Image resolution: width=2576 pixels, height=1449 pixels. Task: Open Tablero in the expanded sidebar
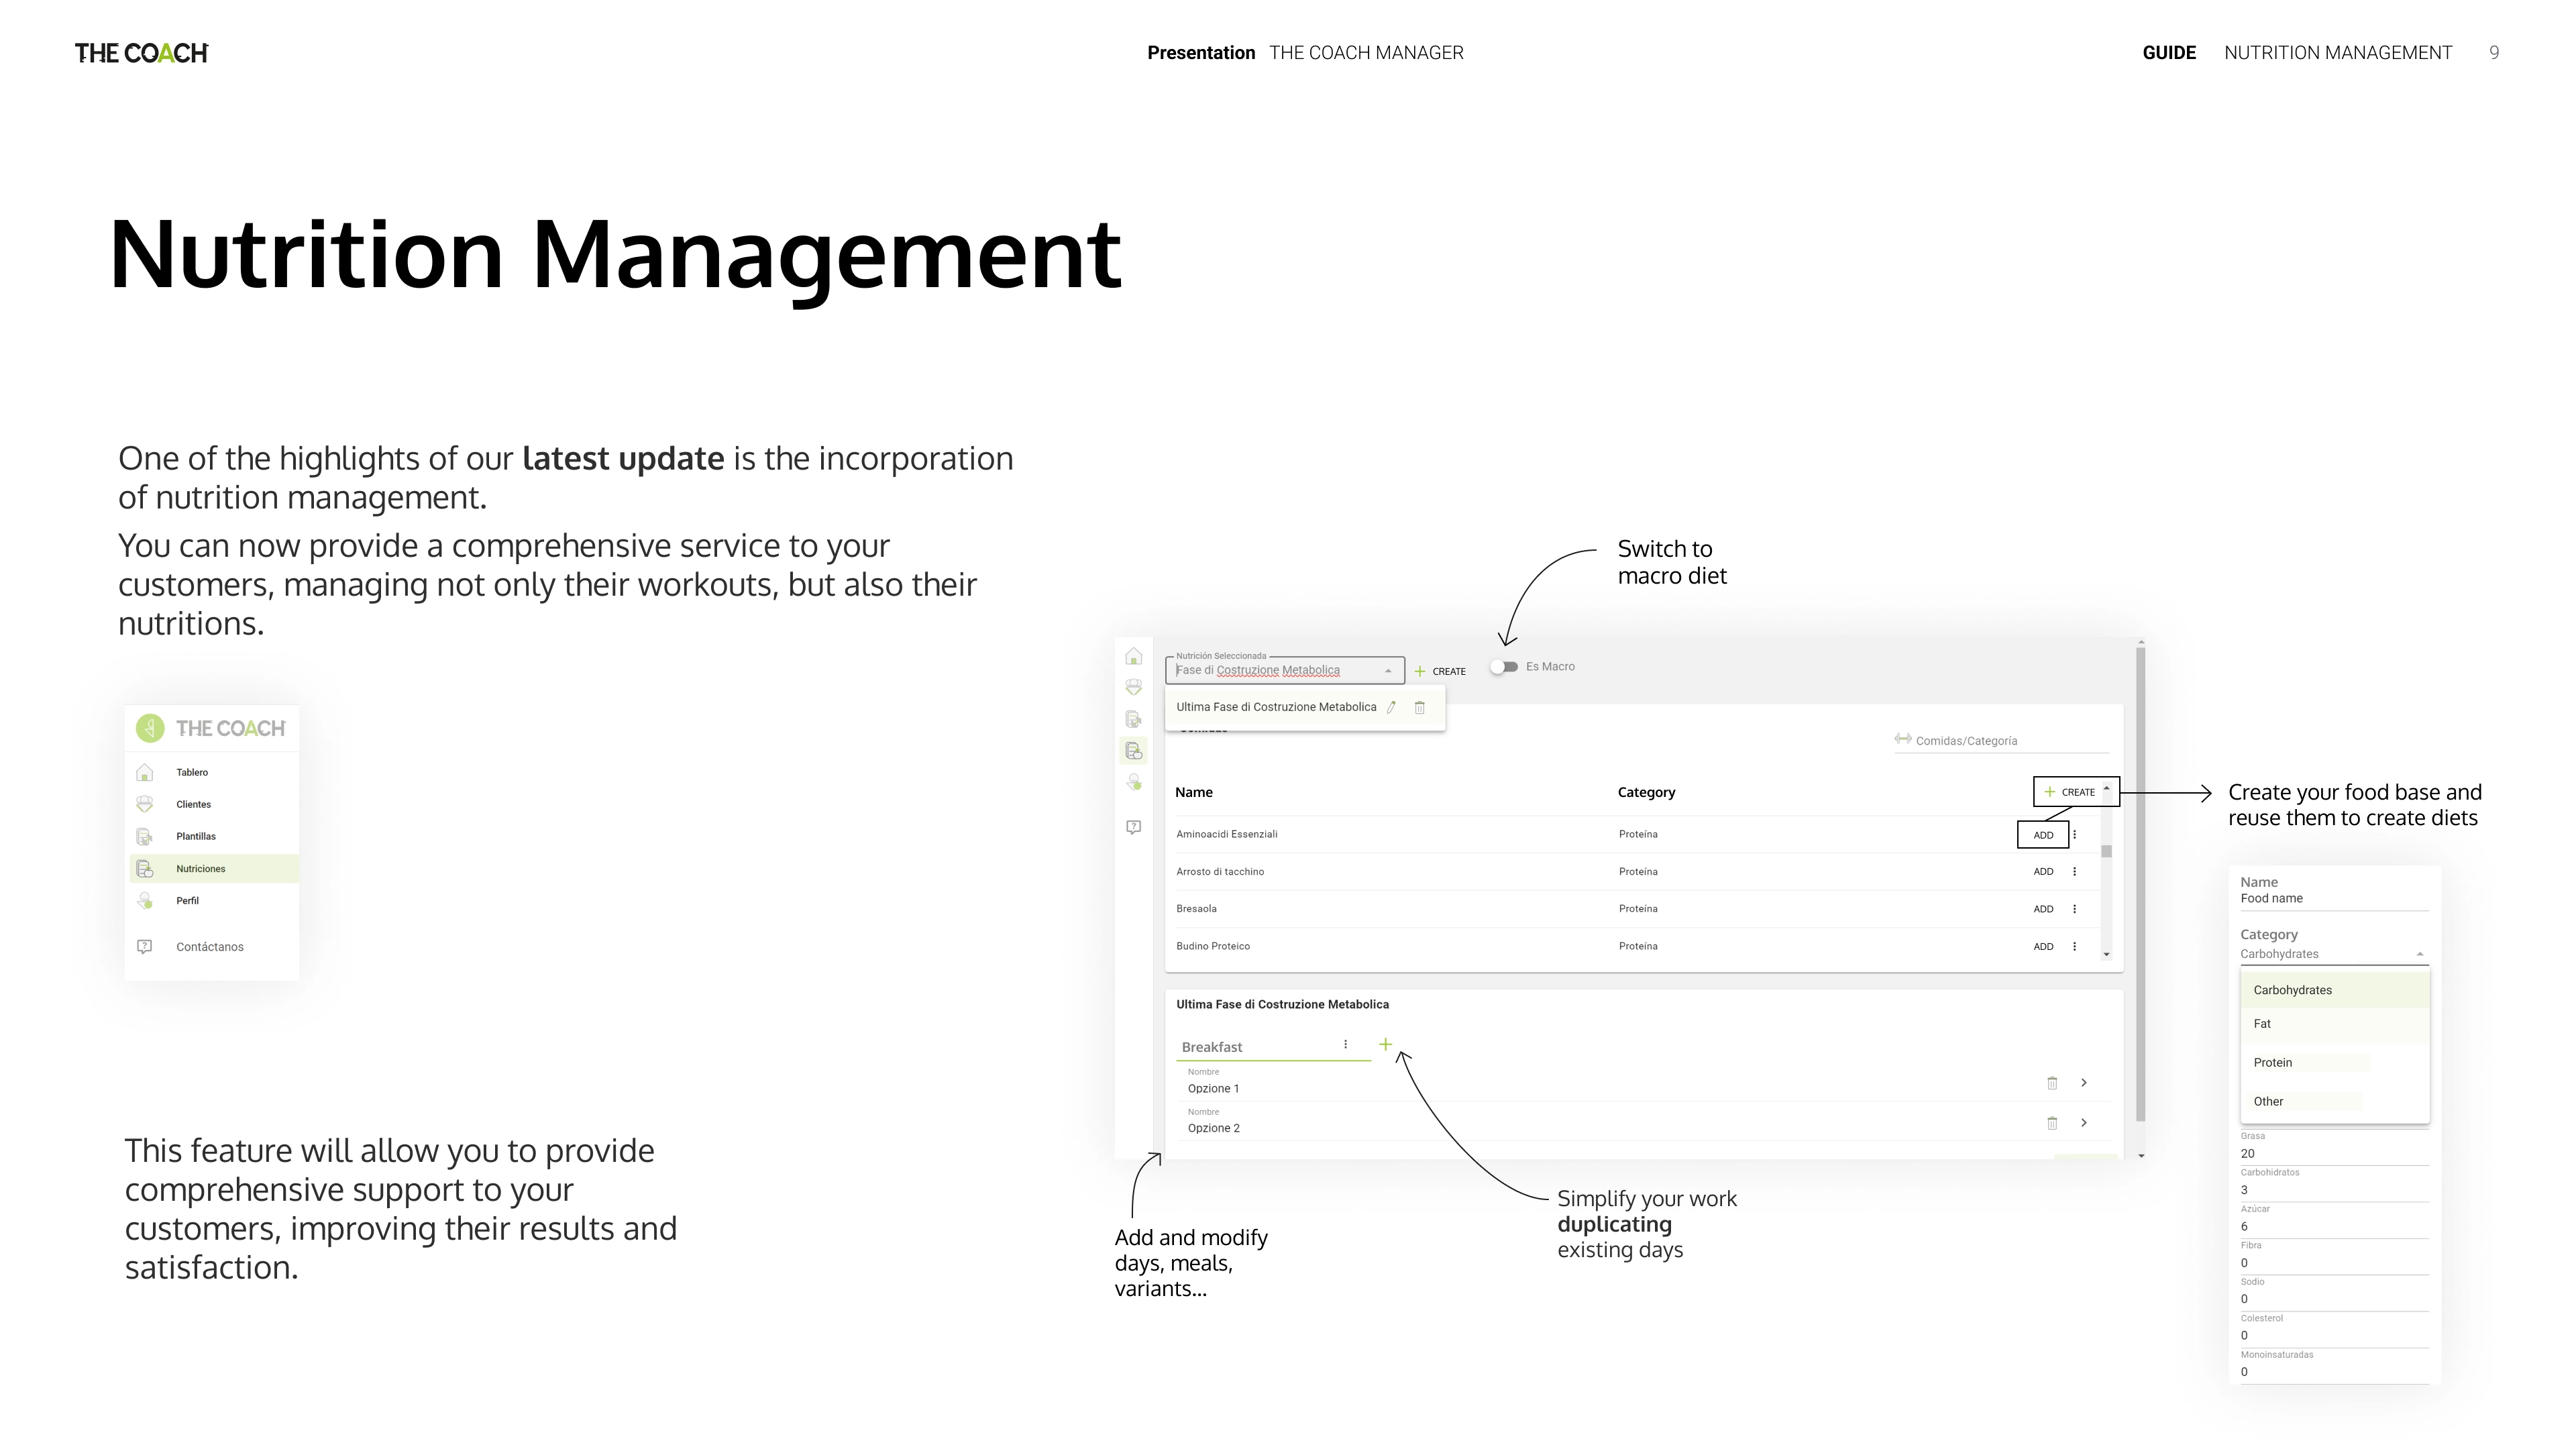pos(213,772)
